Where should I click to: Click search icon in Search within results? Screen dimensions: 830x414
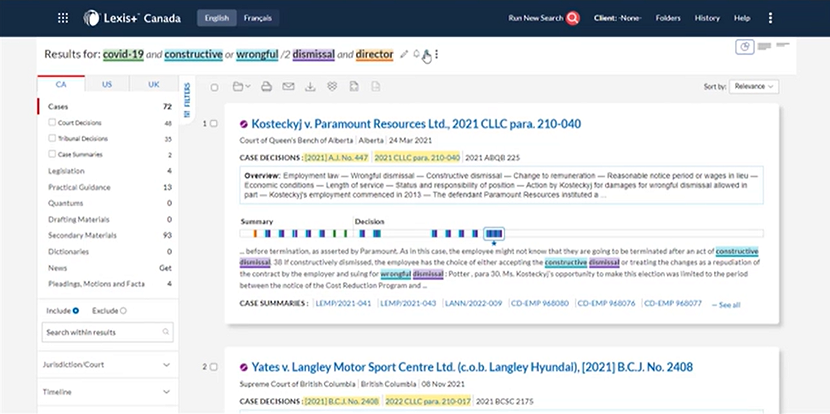(166, 332)
